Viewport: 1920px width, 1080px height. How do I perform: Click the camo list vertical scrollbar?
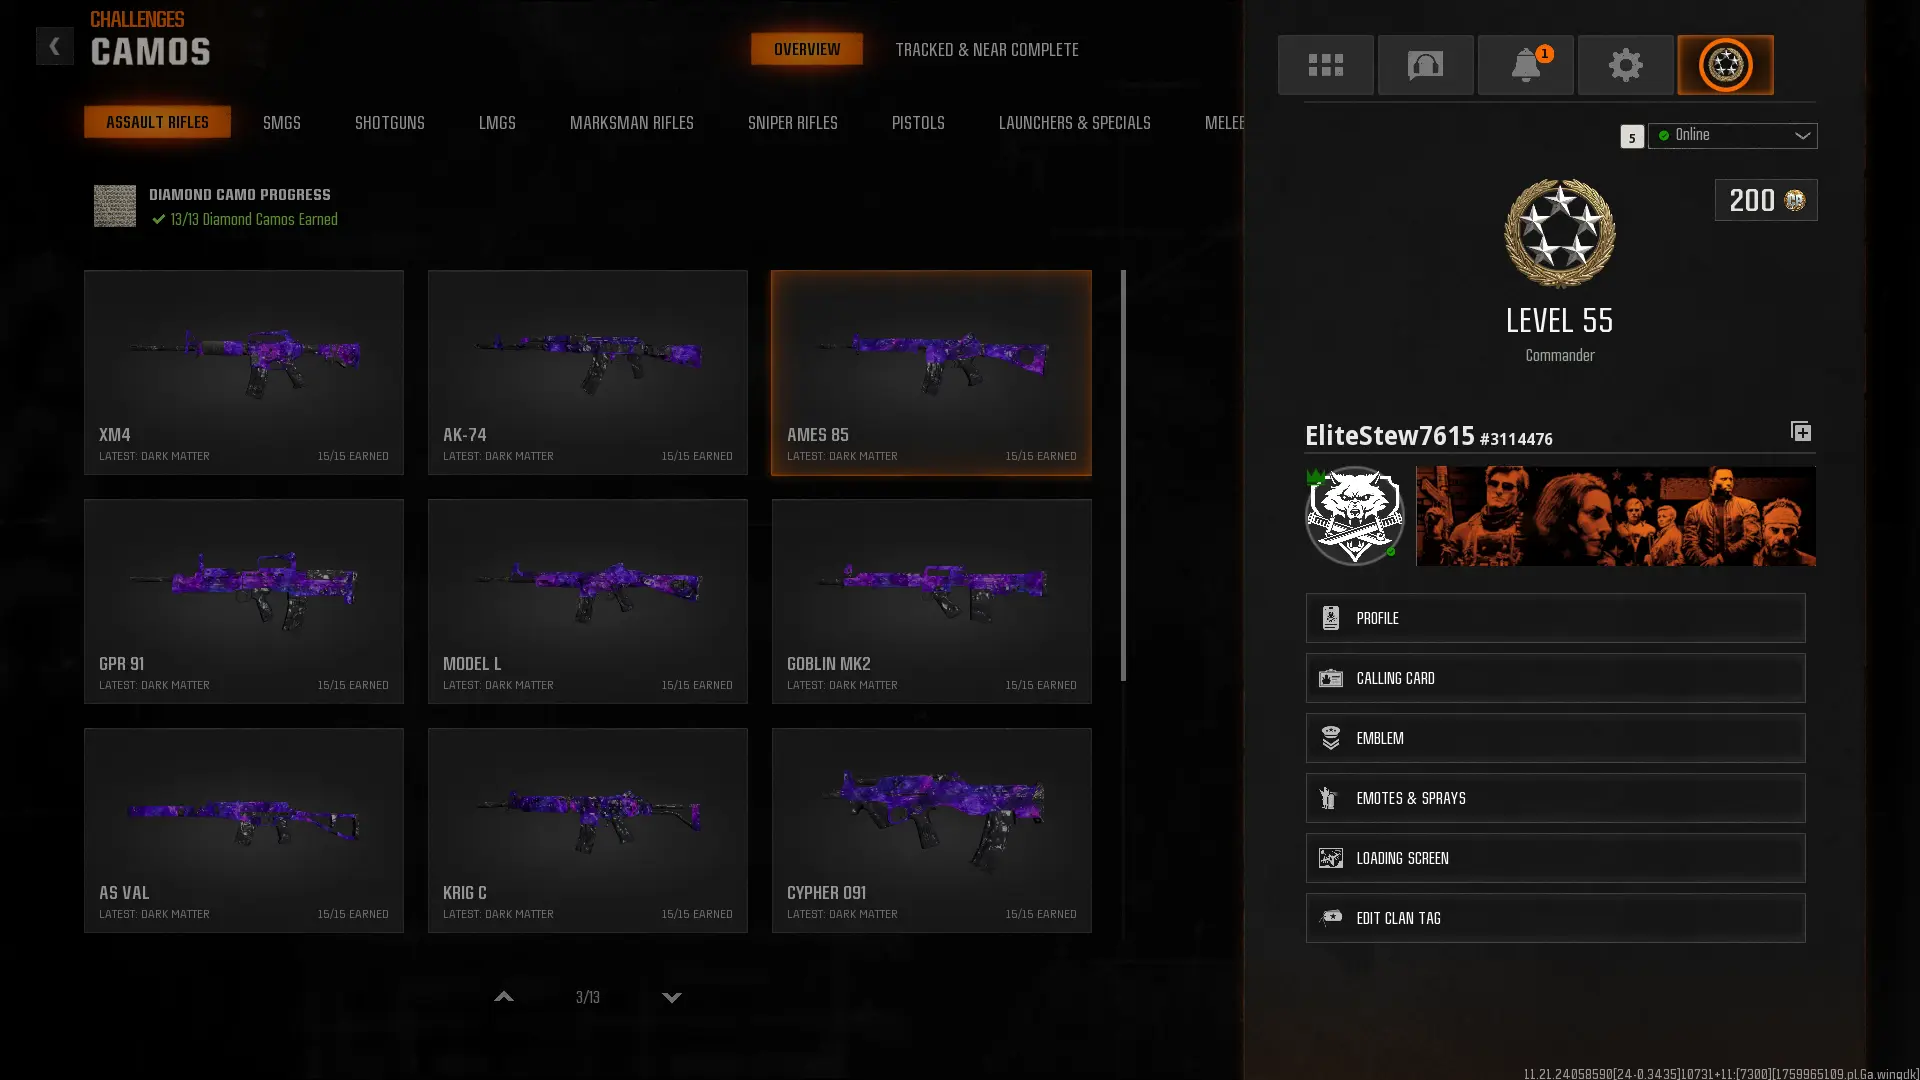tap(1123, 475)
